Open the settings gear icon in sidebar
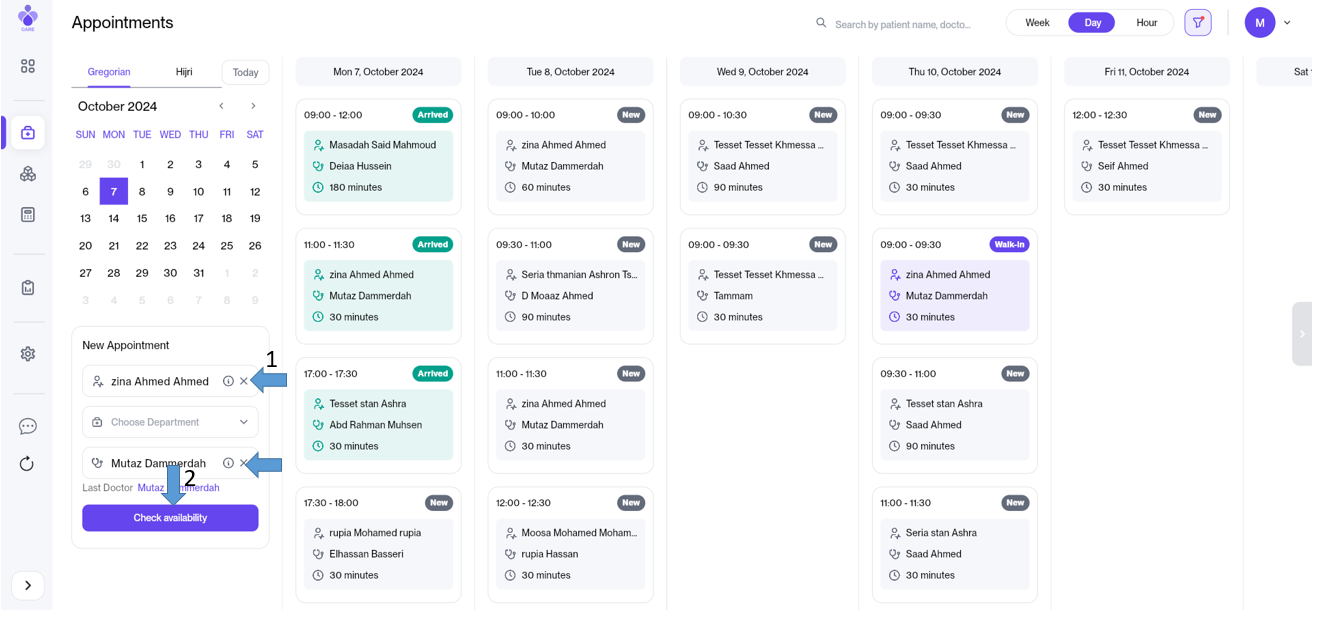This screenshot has height=640, width=1324. tap(28, 354)
